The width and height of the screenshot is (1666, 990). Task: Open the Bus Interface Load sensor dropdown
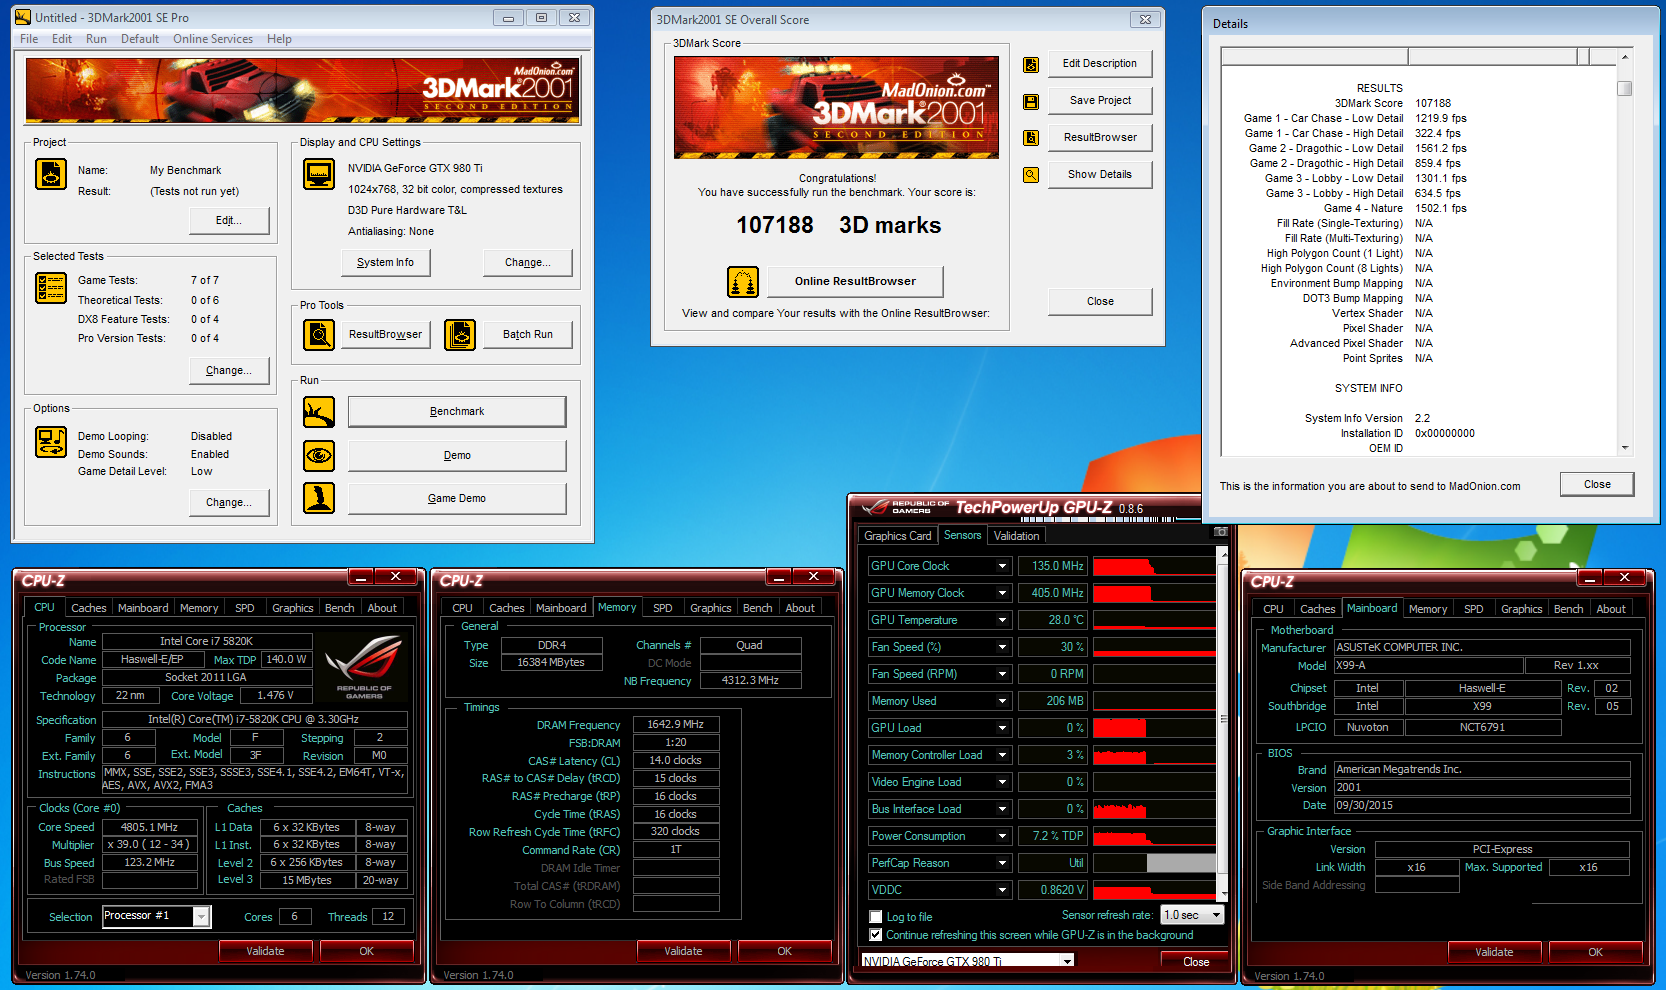tap(1002, 809)
